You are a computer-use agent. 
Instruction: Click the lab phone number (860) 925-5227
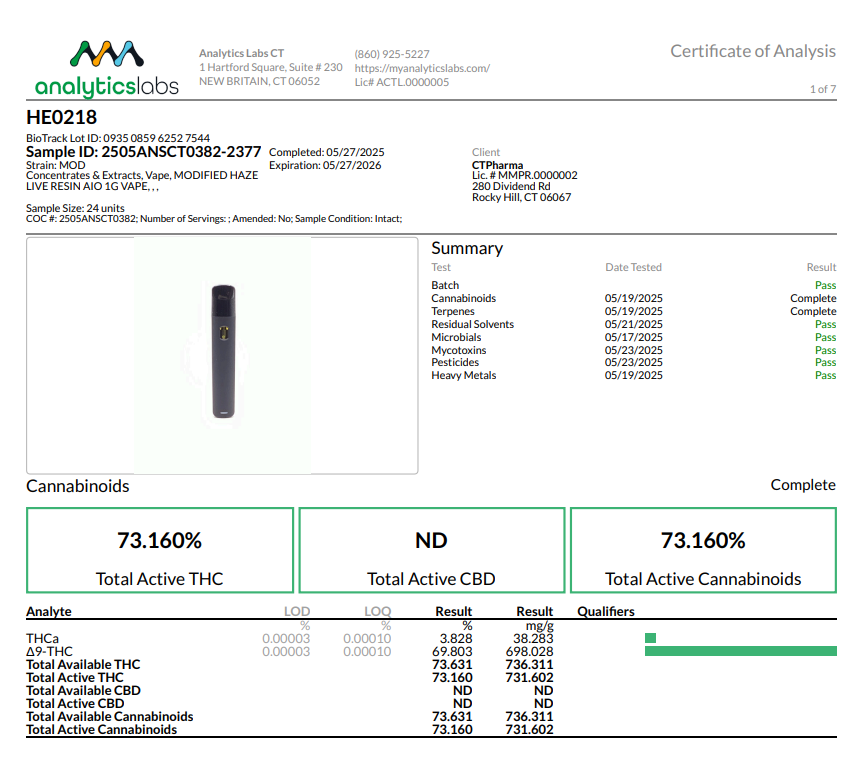tap(391, 54)
